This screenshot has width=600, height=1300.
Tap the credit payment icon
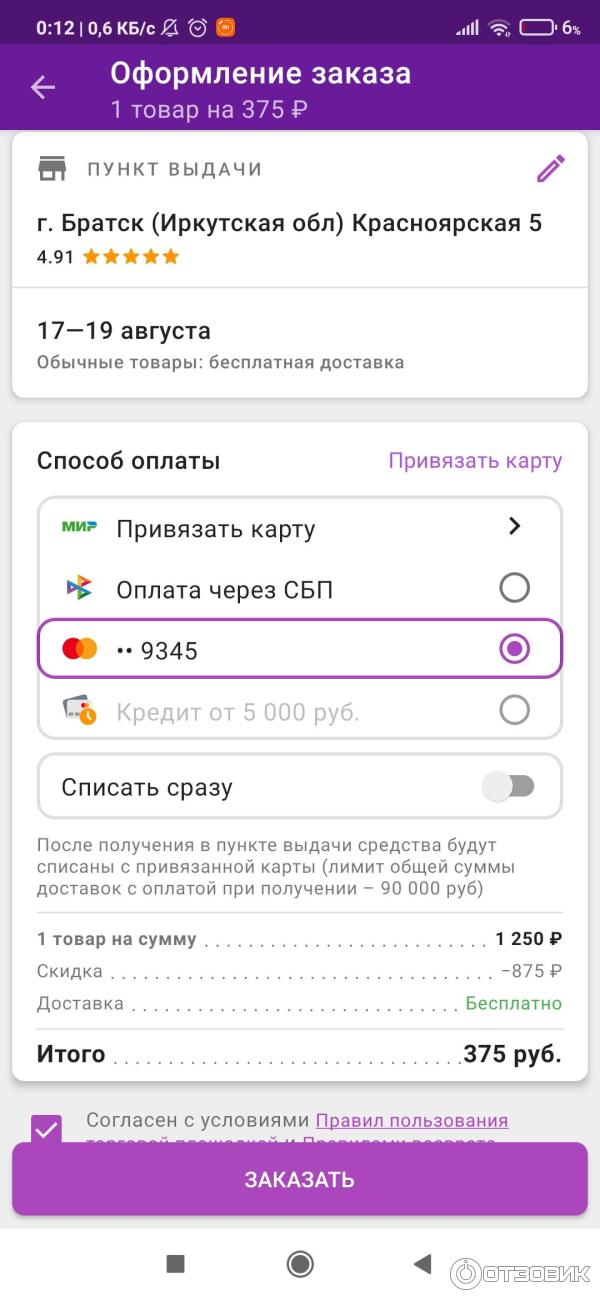coord(79,711)
